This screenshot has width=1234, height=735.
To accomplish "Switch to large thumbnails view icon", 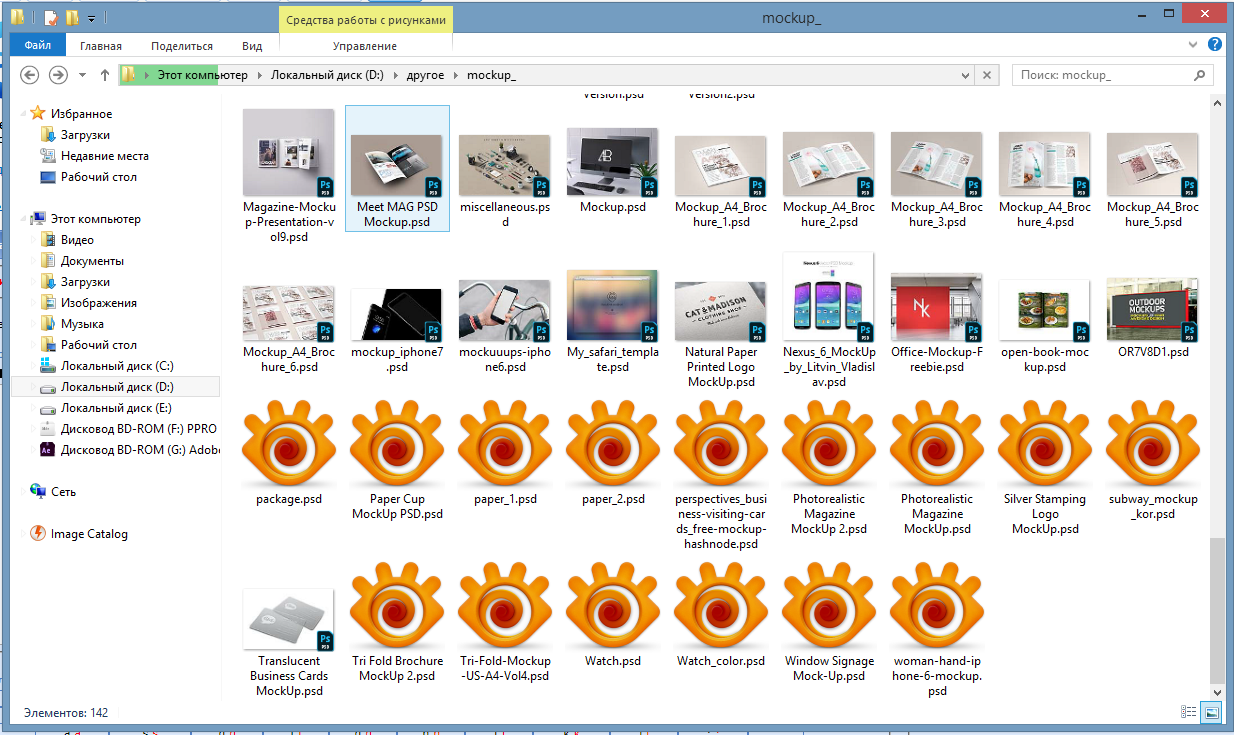I will point(1211,713).
